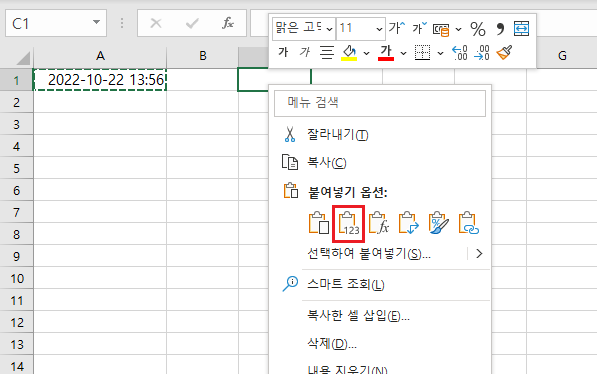Open the fill color dropdown arrow

click(x=367, y=53)
